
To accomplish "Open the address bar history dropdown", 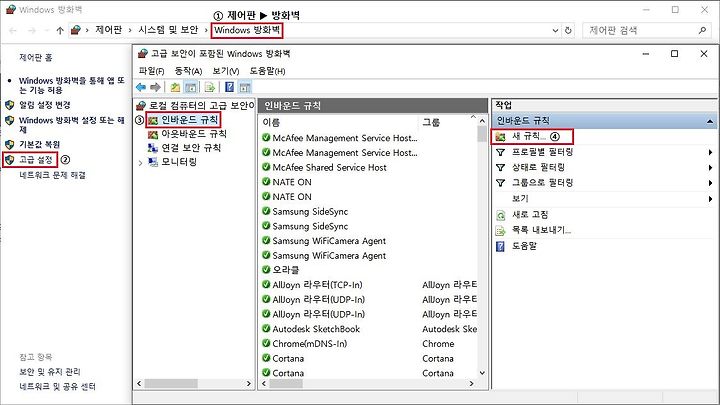I will coord(555,30).
